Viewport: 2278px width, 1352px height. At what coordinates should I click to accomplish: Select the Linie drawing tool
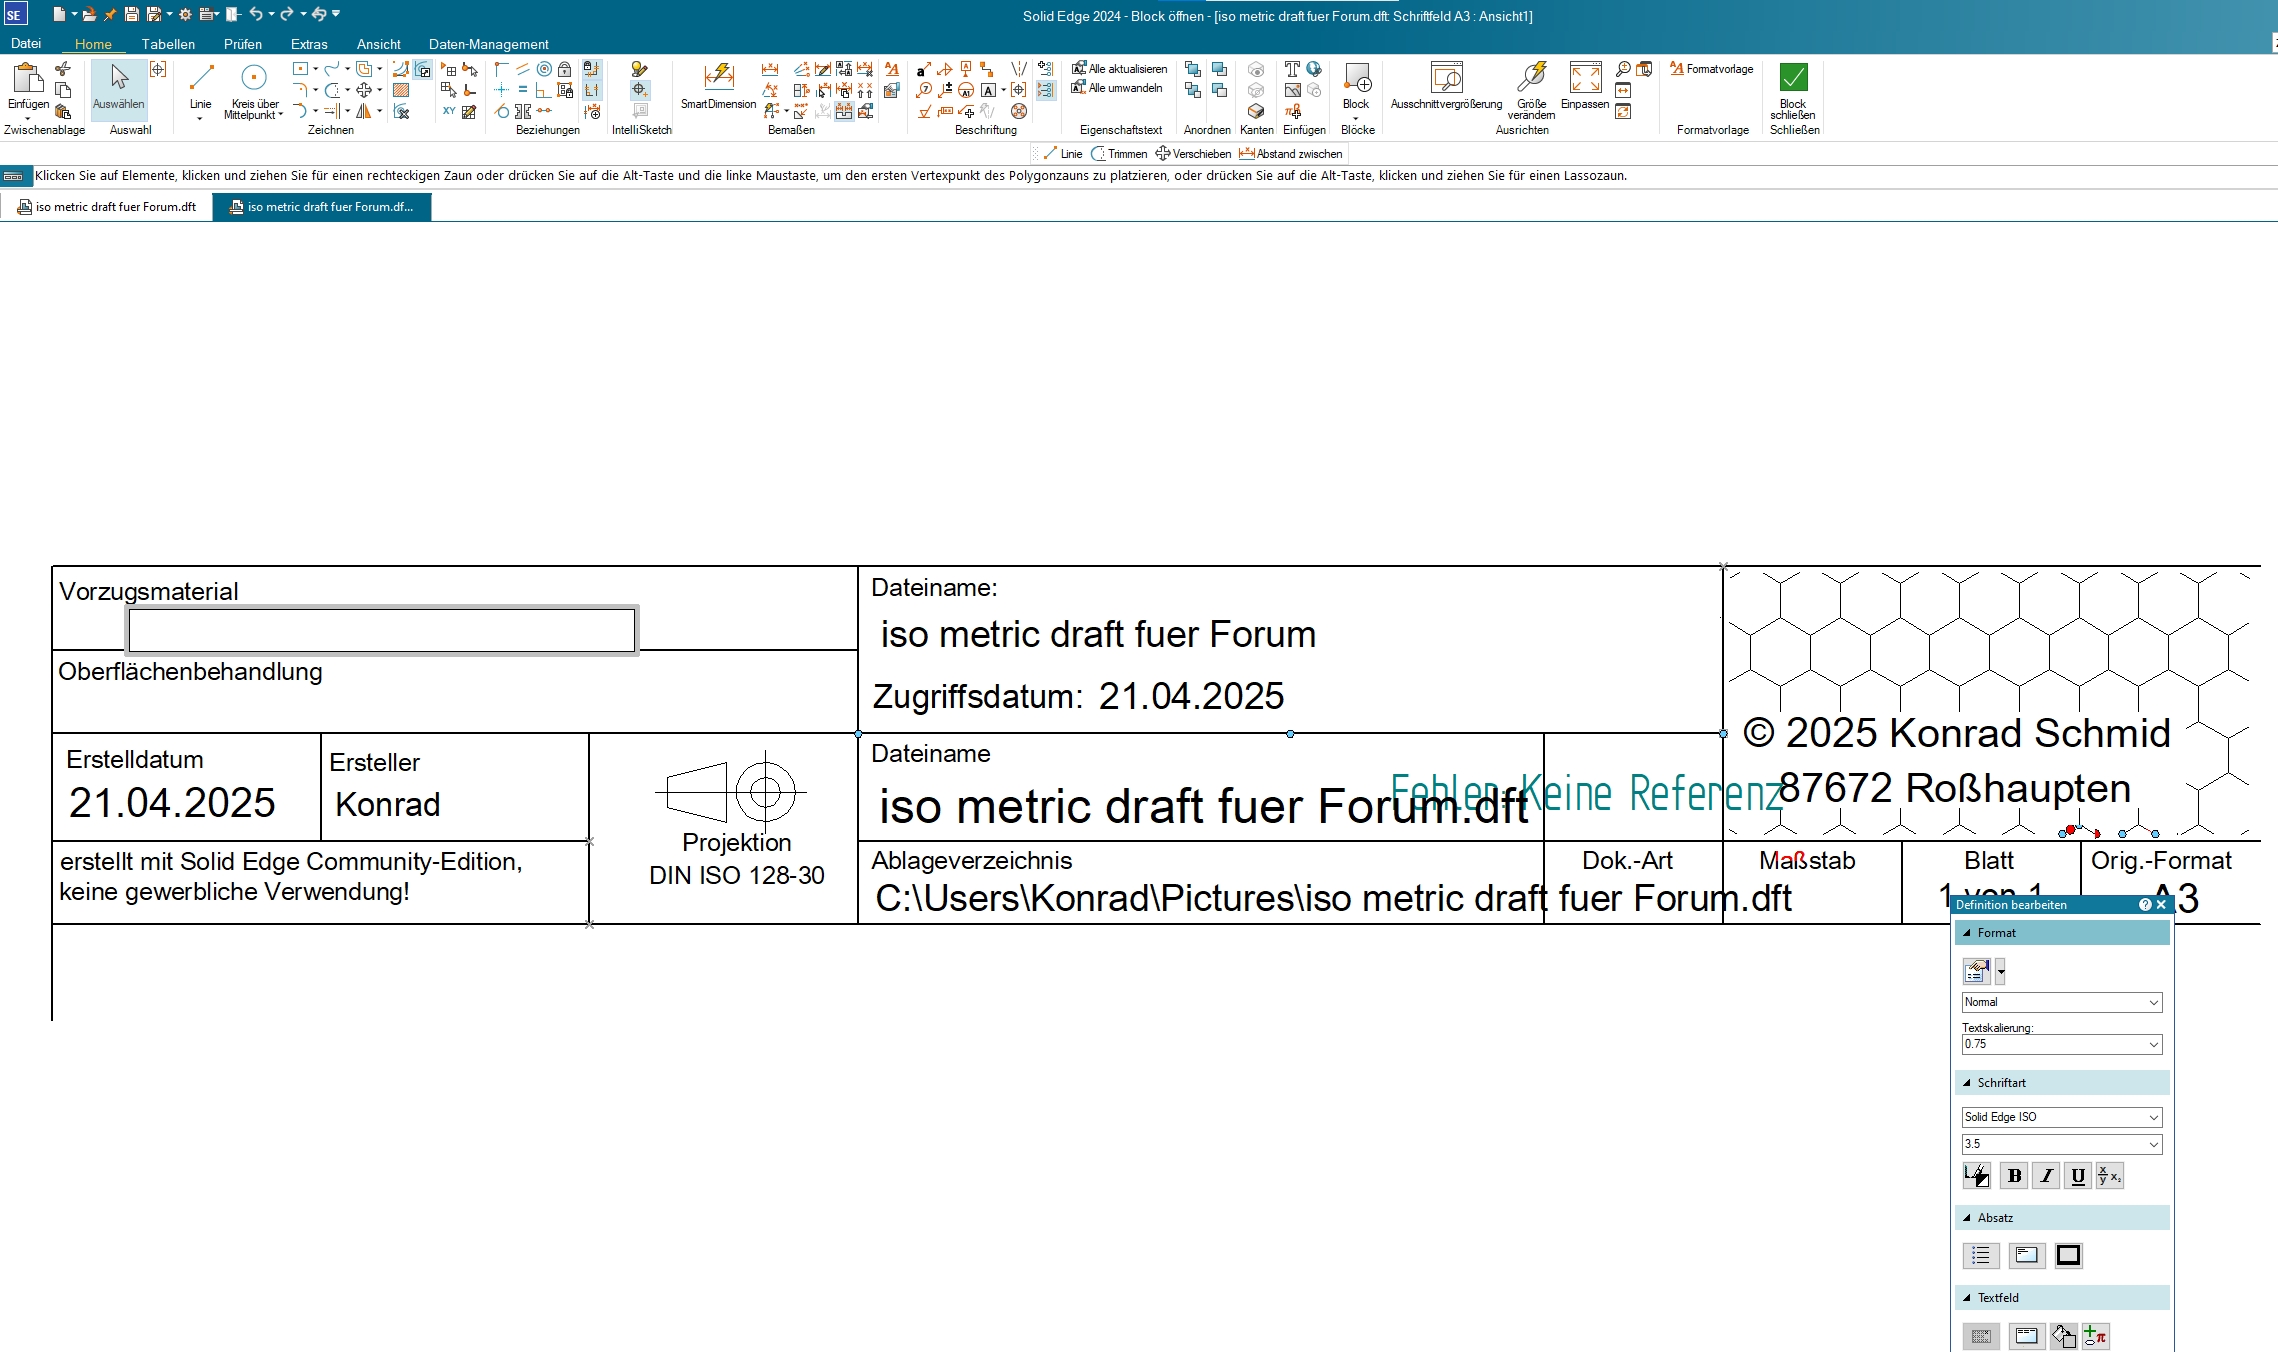pos(201,86)
